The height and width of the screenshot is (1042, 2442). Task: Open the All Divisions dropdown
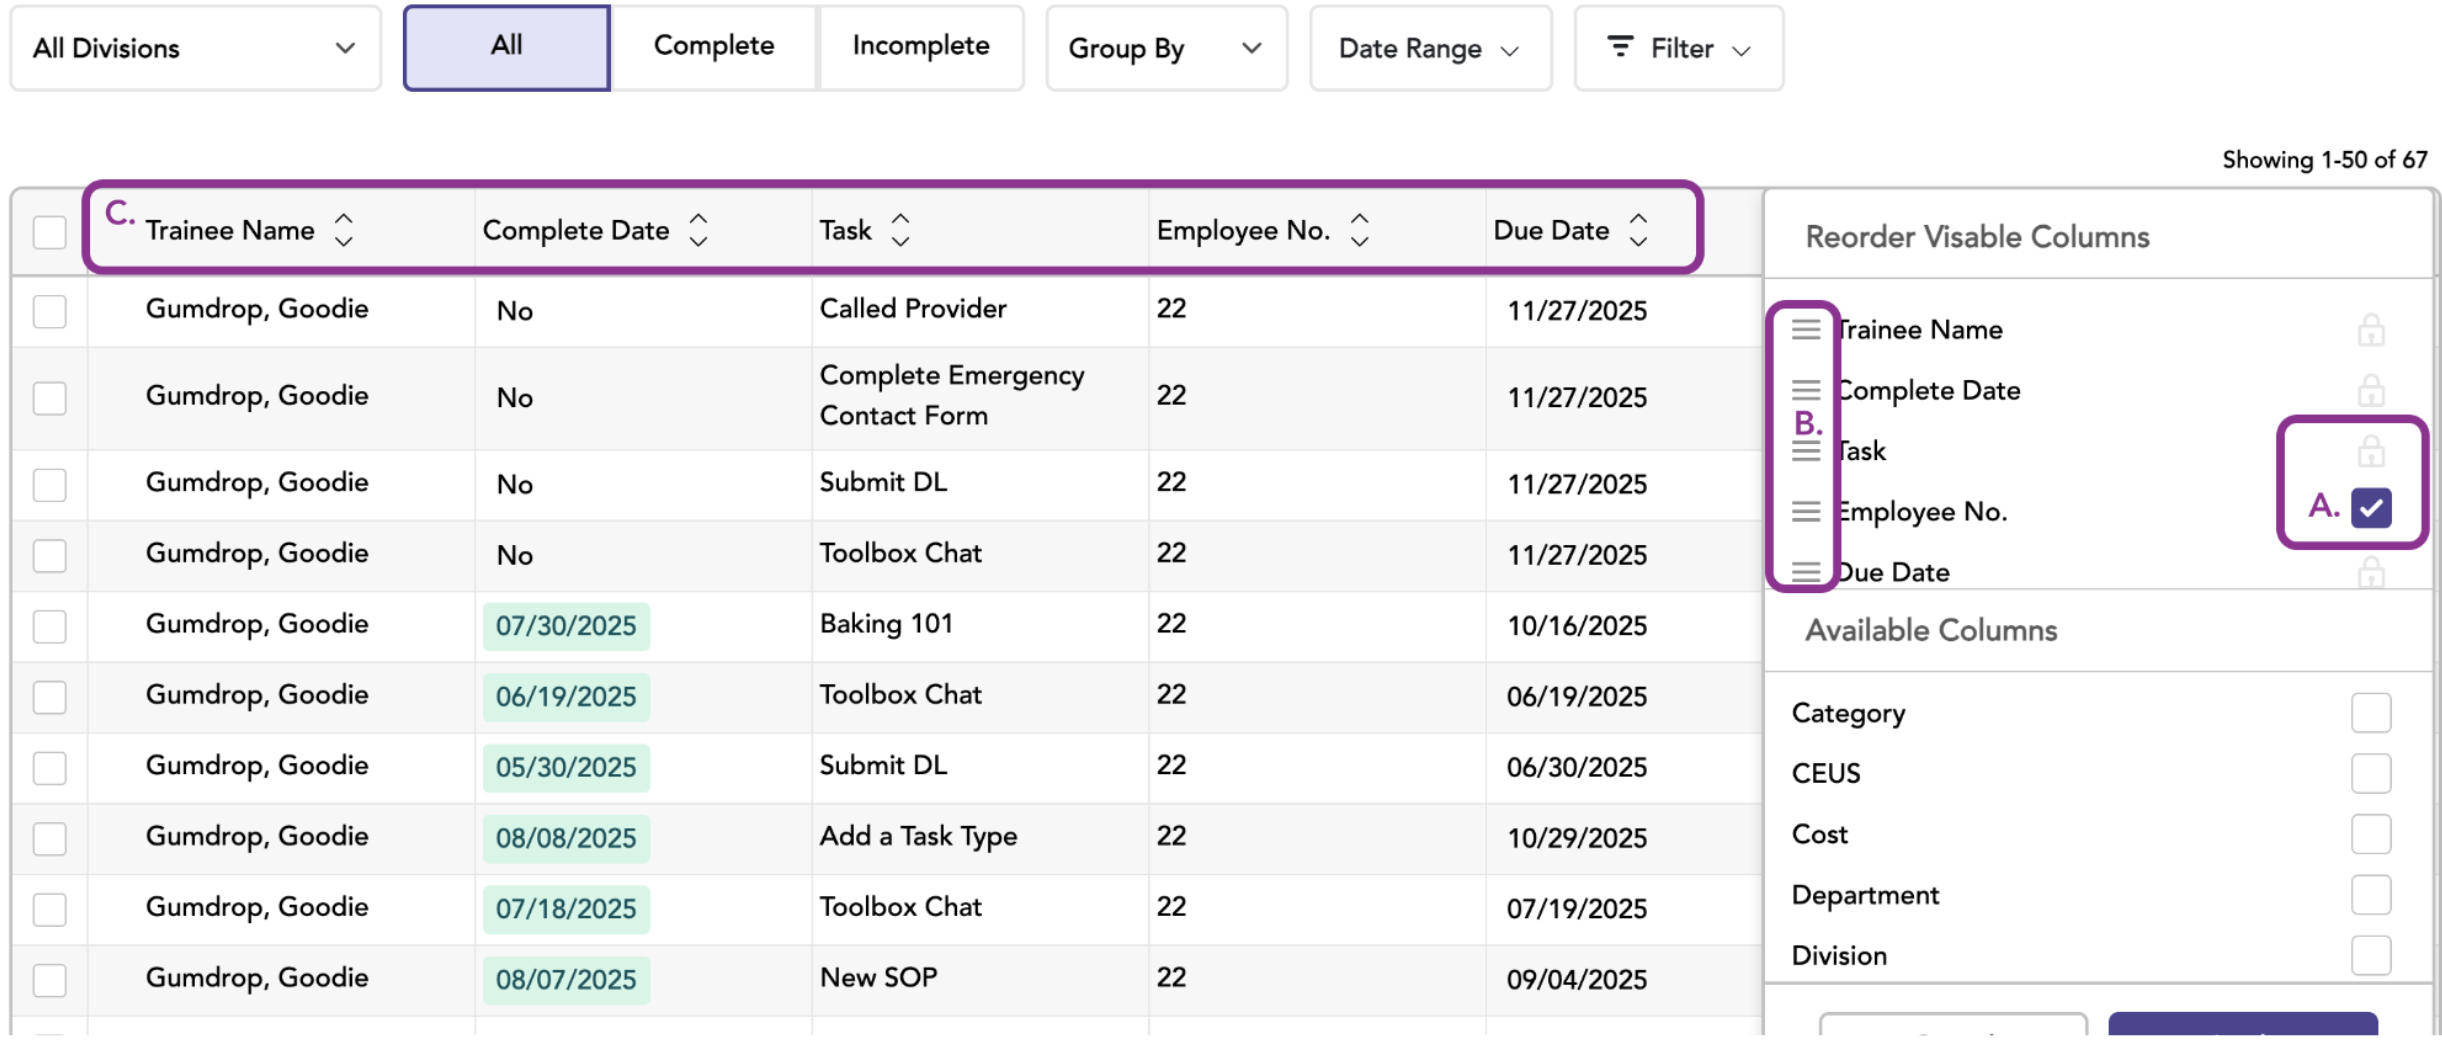coord(196,48)
